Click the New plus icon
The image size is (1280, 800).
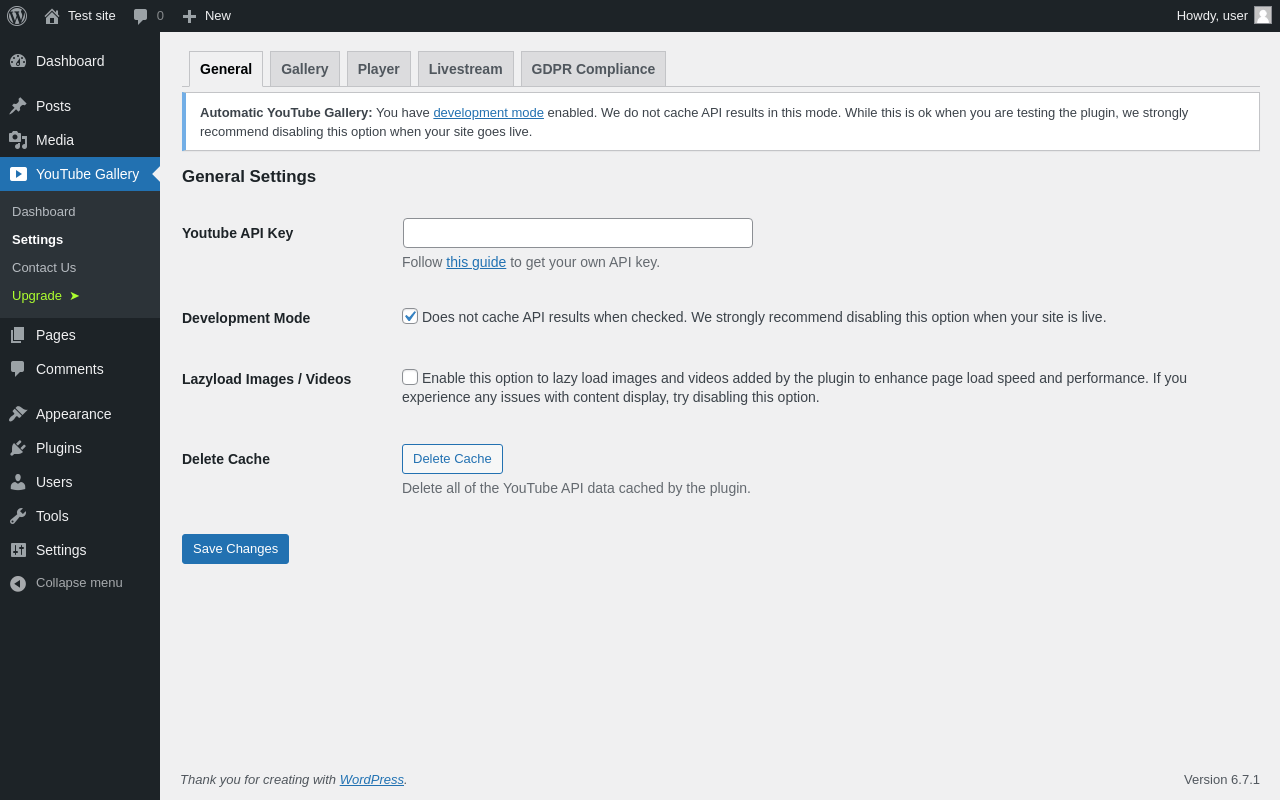point(189,16)
